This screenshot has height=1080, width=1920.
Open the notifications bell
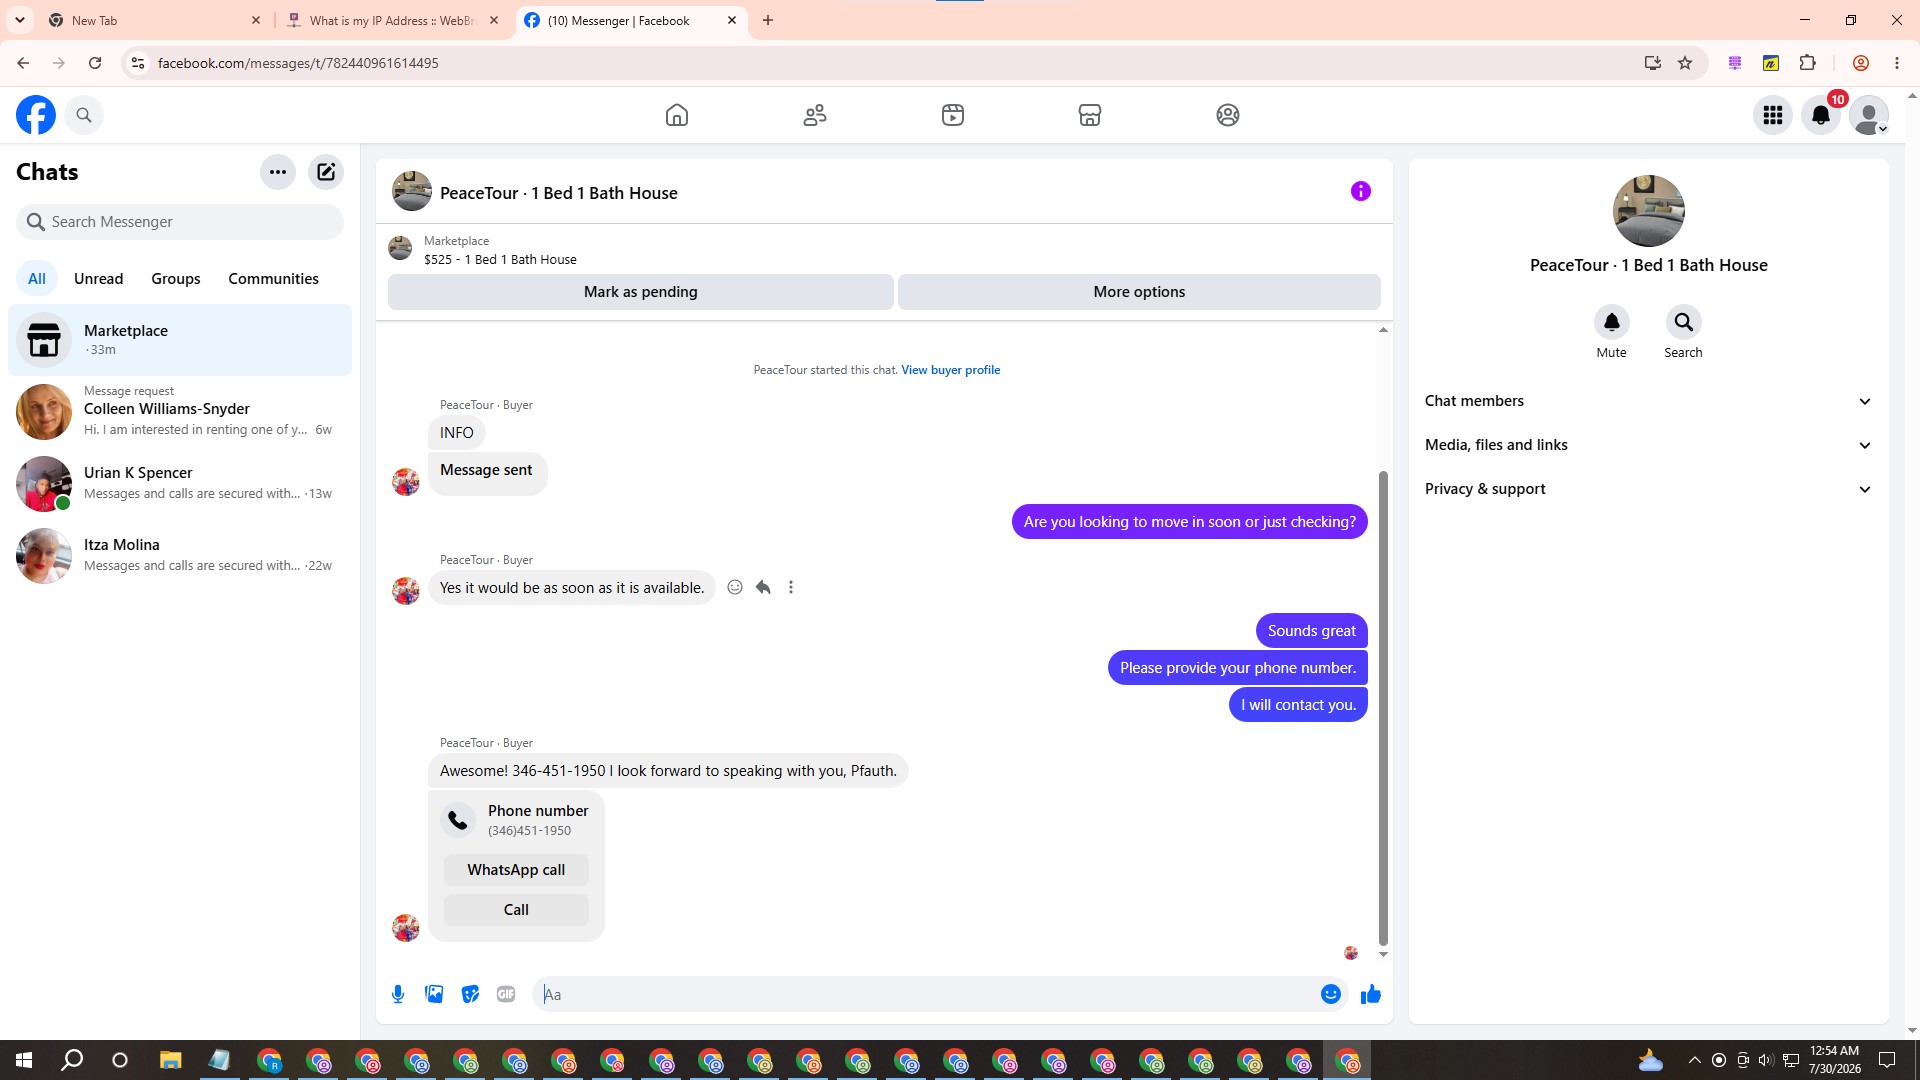click(x=1821, y=115)
